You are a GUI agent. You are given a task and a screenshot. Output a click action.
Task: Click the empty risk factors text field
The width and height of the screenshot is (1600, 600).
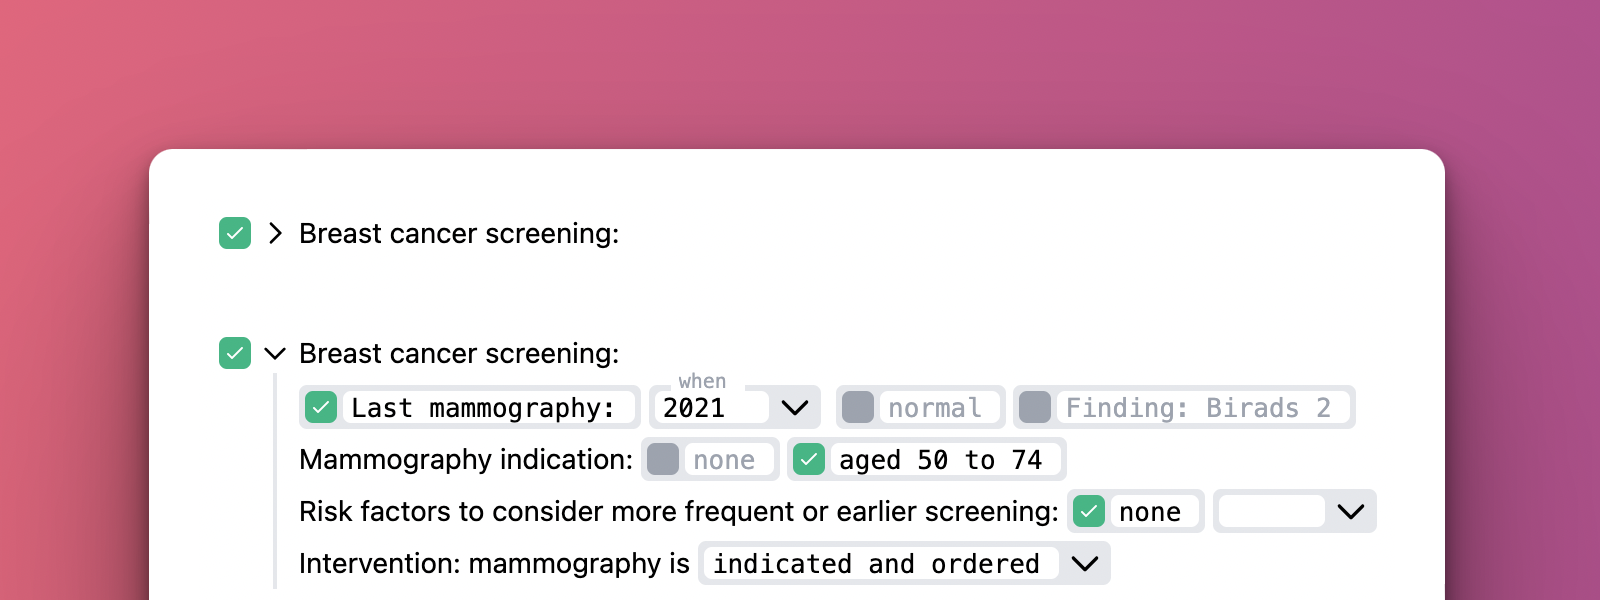pos(1270,512)
